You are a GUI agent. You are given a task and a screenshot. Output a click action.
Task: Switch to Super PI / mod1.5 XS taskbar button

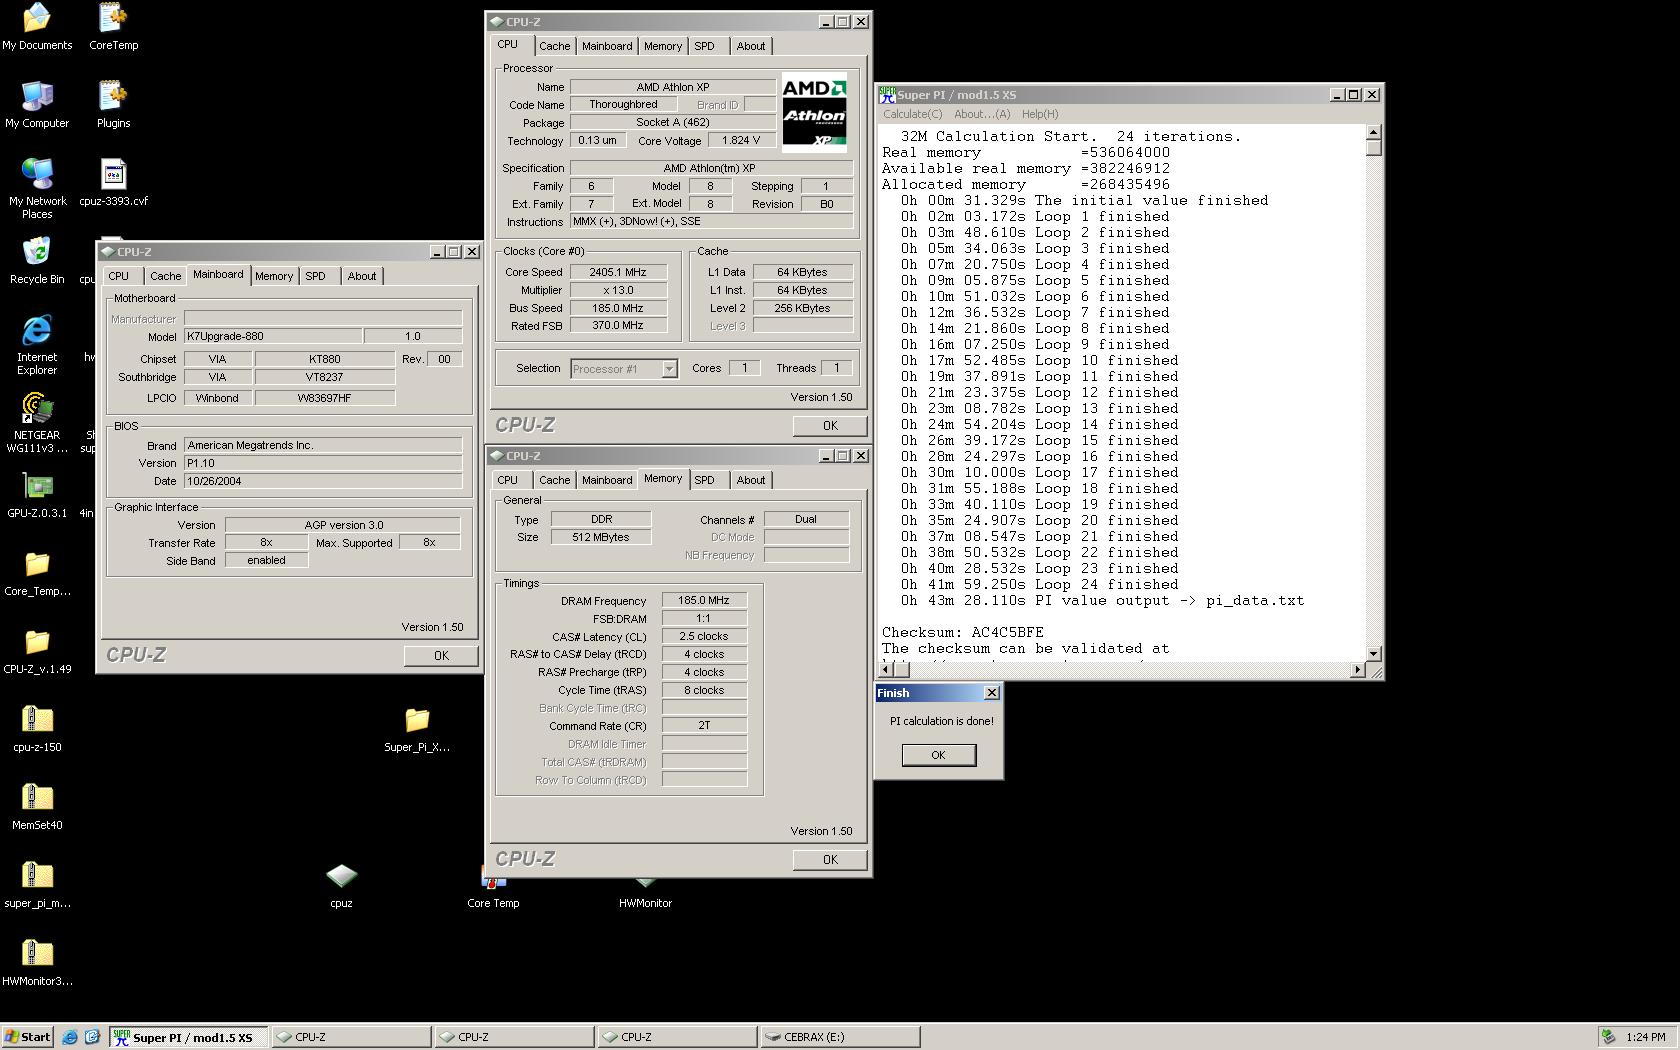(x=188, y=1037)
